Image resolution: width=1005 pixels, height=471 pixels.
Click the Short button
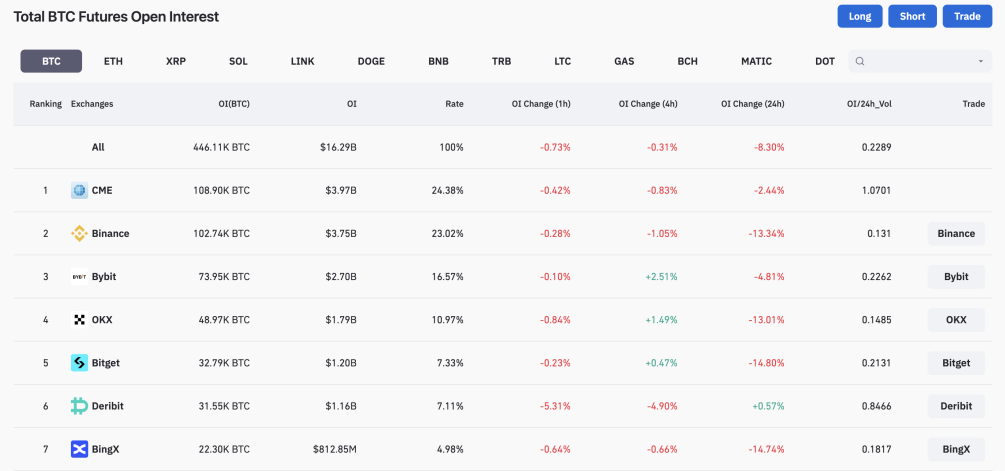coord(913,16)
